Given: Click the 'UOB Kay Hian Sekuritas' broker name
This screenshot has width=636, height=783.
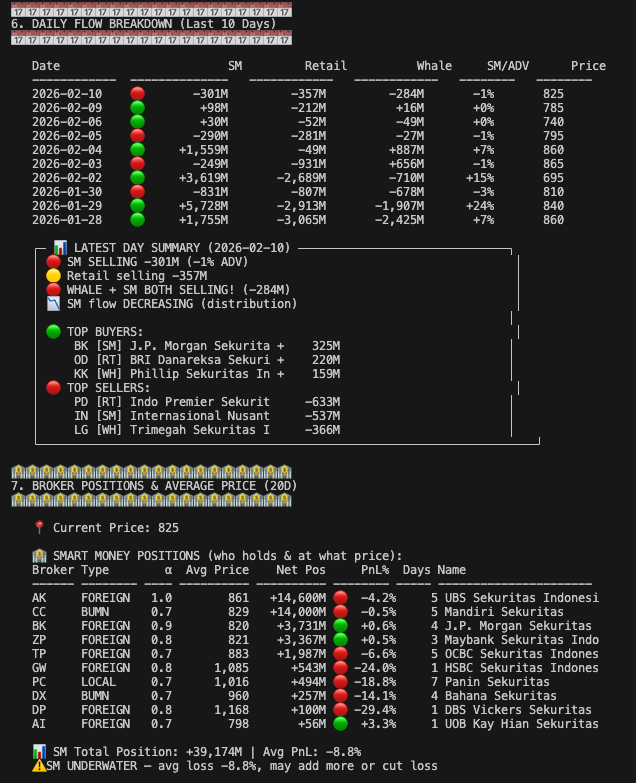Looking at the screenshot, I should 522,724.
